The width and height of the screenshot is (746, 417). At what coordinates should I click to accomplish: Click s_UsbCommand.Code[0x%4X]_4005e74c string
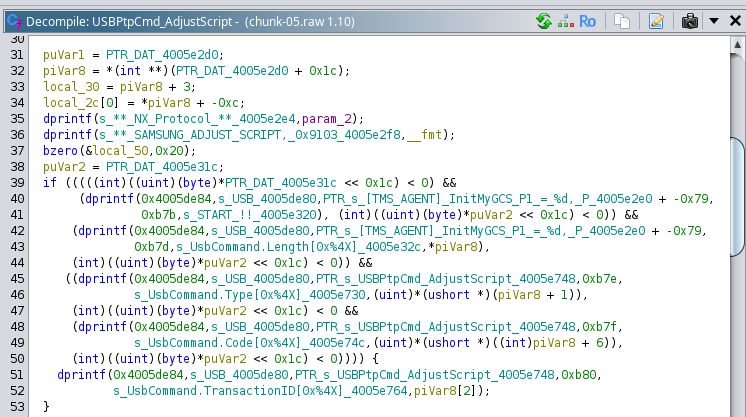coord(250,343)
